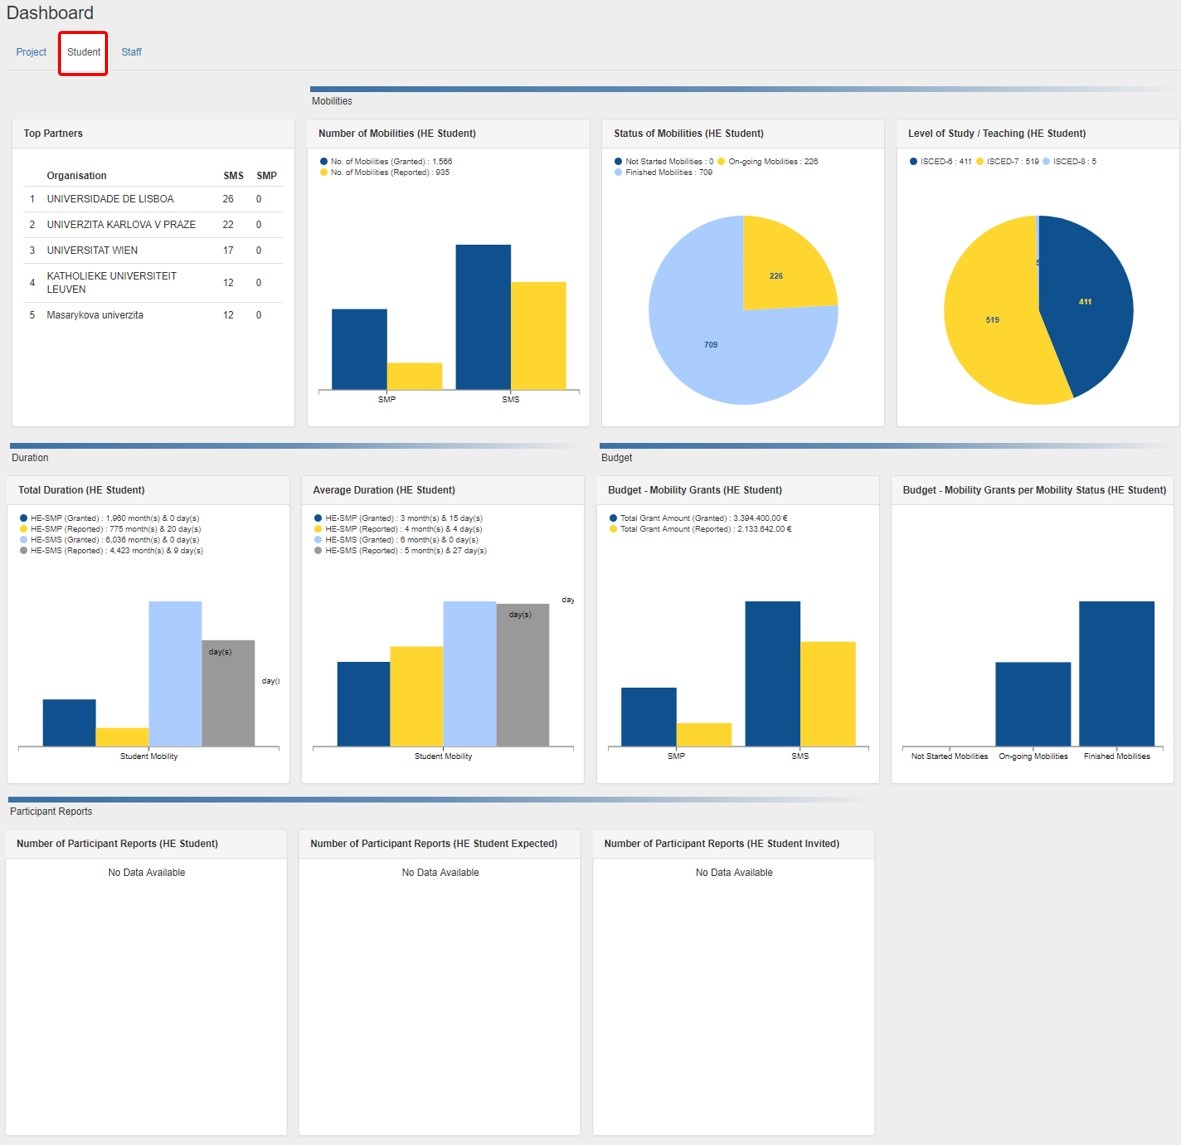
Task: Click SMS reported yellow bar in Number of Mobilities
Action: [x=539, y=336]
